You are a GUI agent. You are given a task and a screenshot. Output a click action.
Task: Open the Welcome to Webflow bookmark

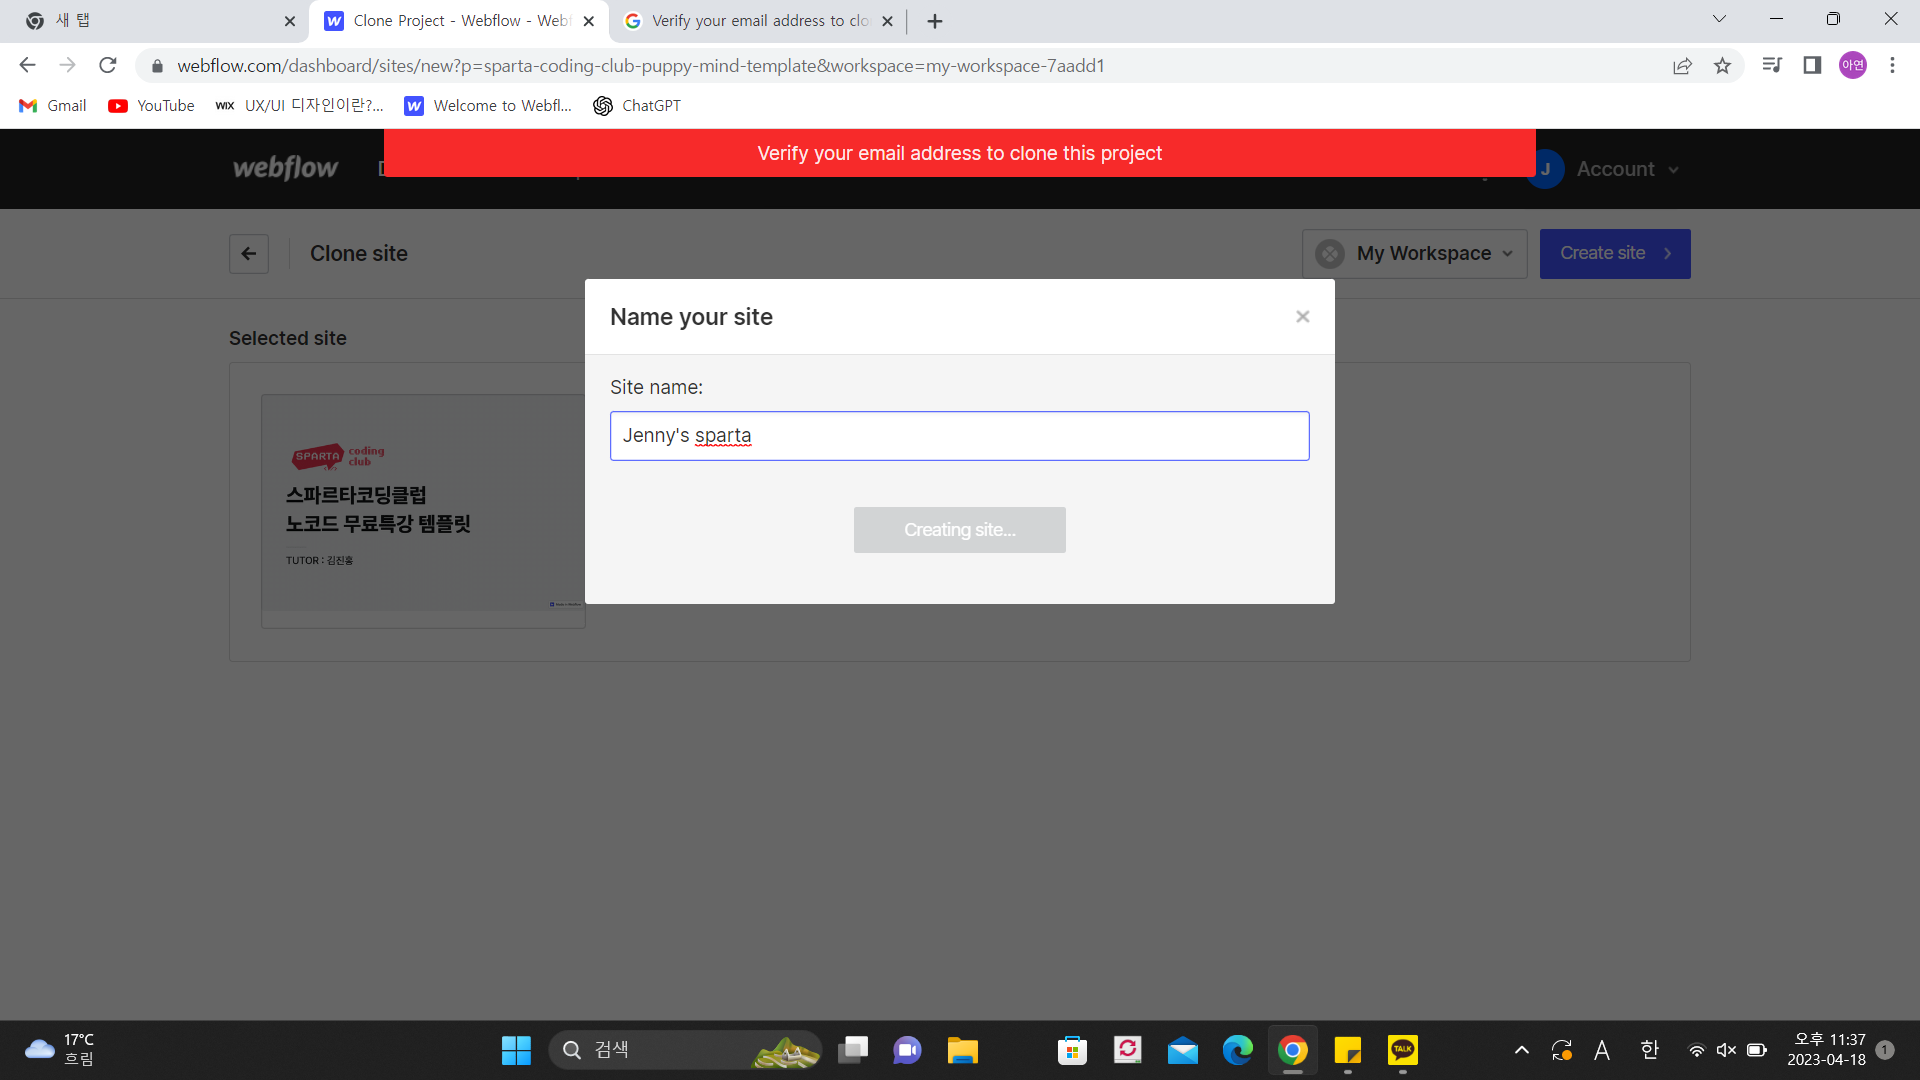pos(488,106)
